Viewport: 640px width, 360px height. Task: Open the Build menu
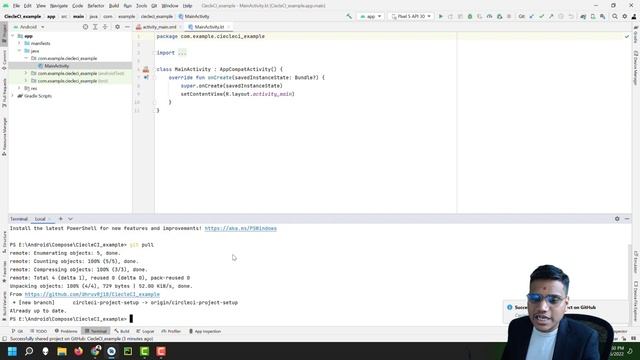coord(114,6)
